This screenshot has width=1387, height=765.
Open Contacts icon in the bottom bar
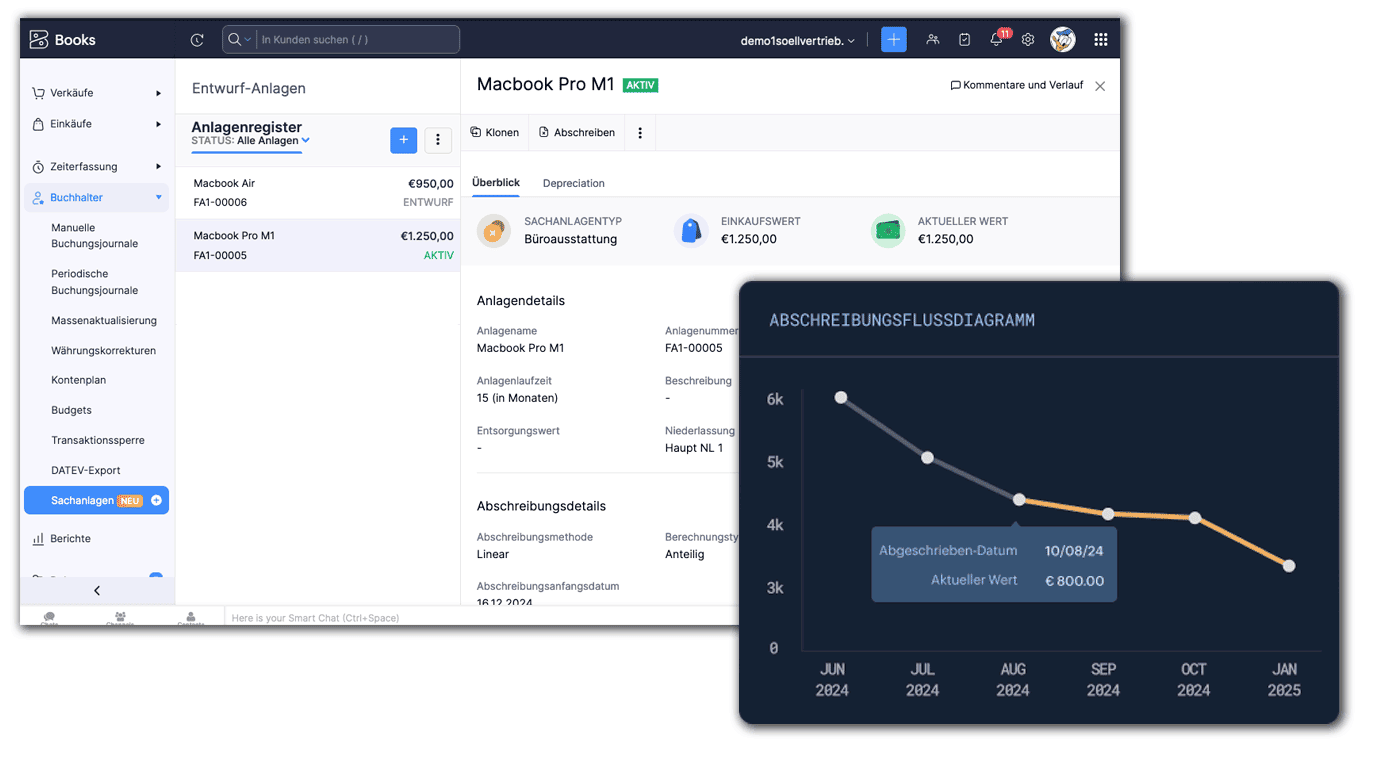coord(191,618)
